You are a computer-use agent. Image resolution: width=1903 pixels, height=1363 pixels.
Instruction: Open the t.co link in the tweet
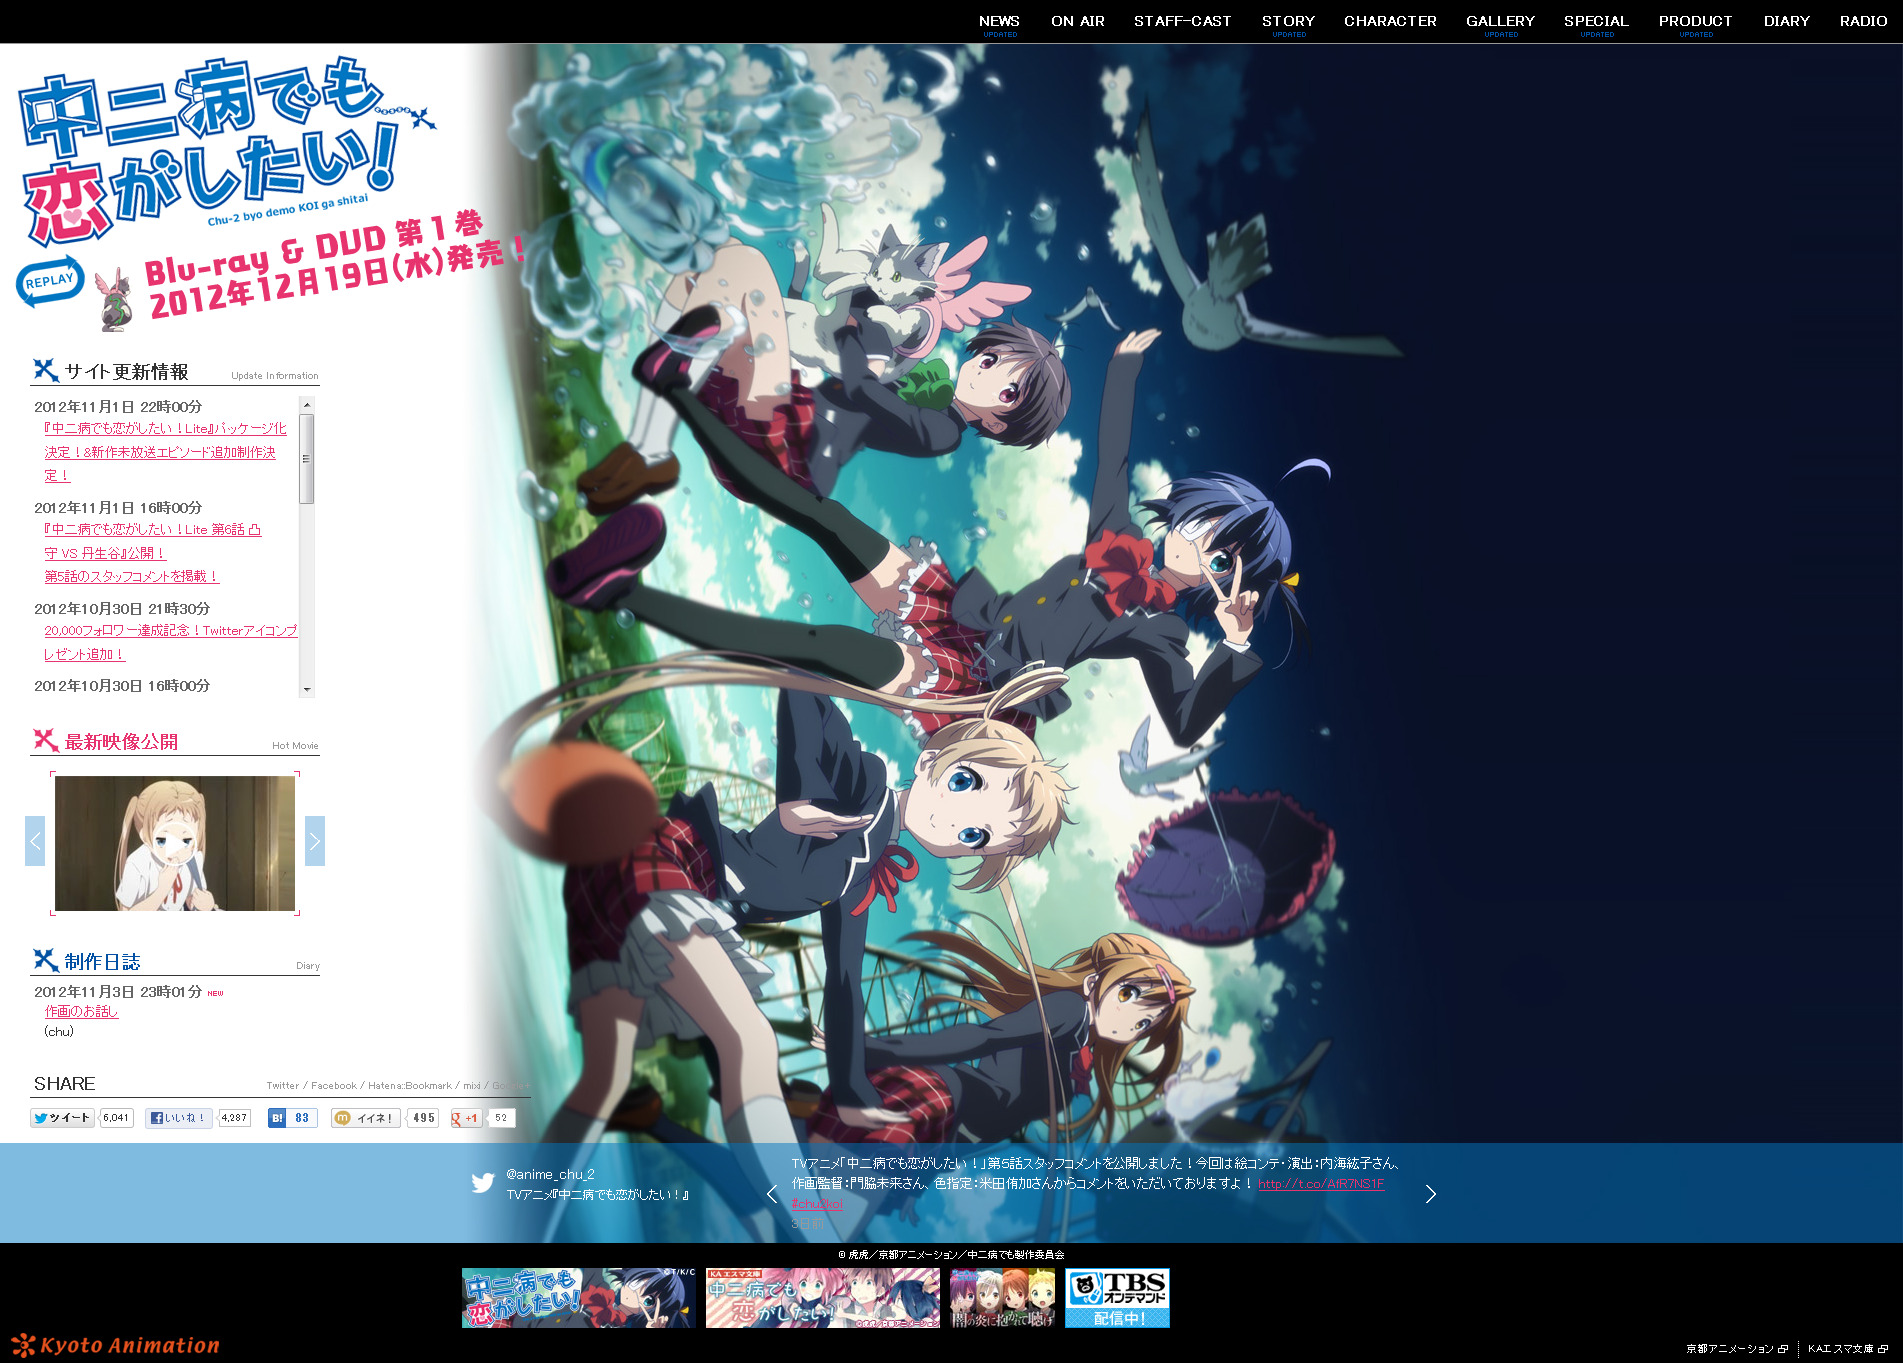pos(1321,1184)
